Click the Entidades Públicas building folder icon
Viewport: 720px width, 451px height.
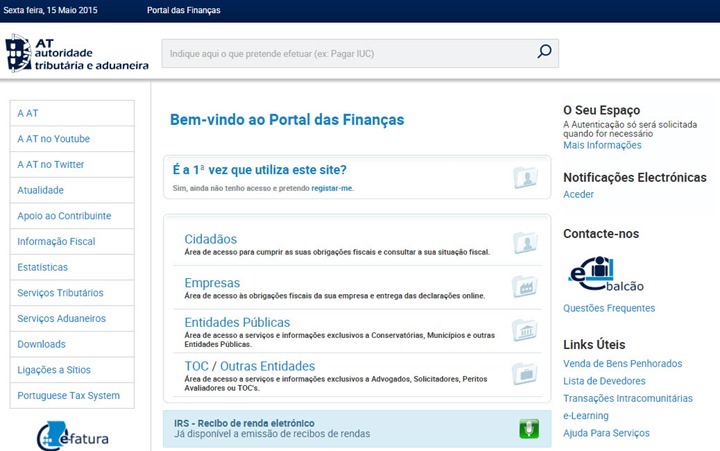[x=525, y=330]
